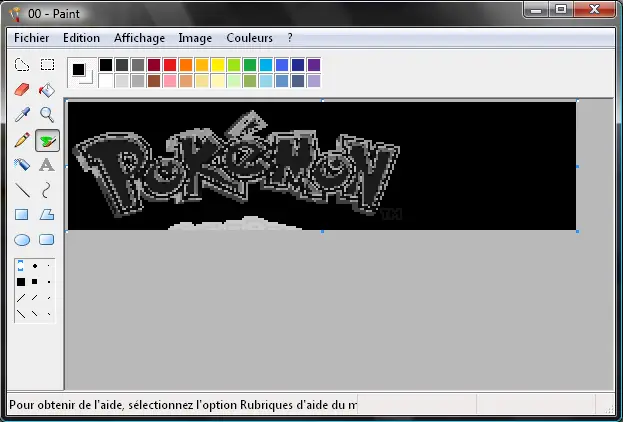Click the foreground/background color indicator
This screenshot has height=422, width=623.
(82, 73)
